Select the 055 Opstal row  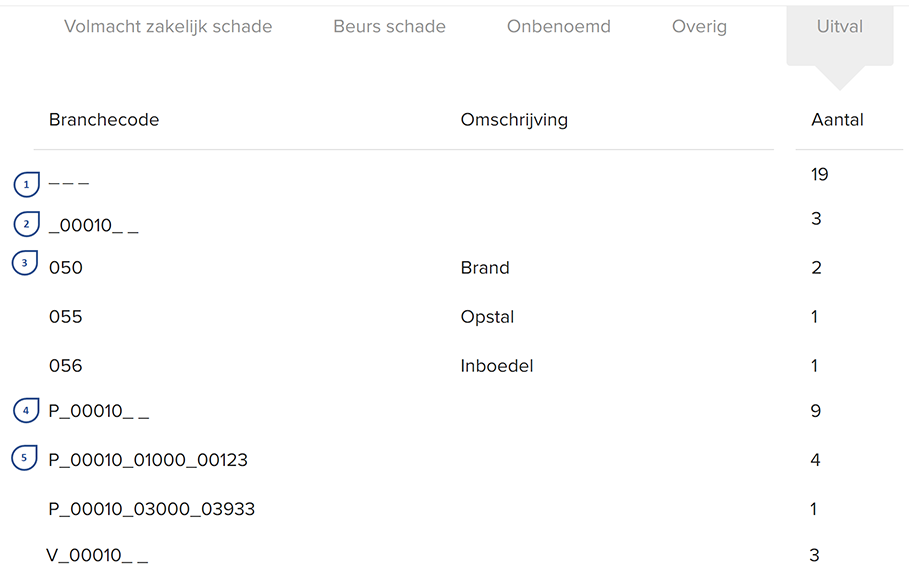pos(66,317)
